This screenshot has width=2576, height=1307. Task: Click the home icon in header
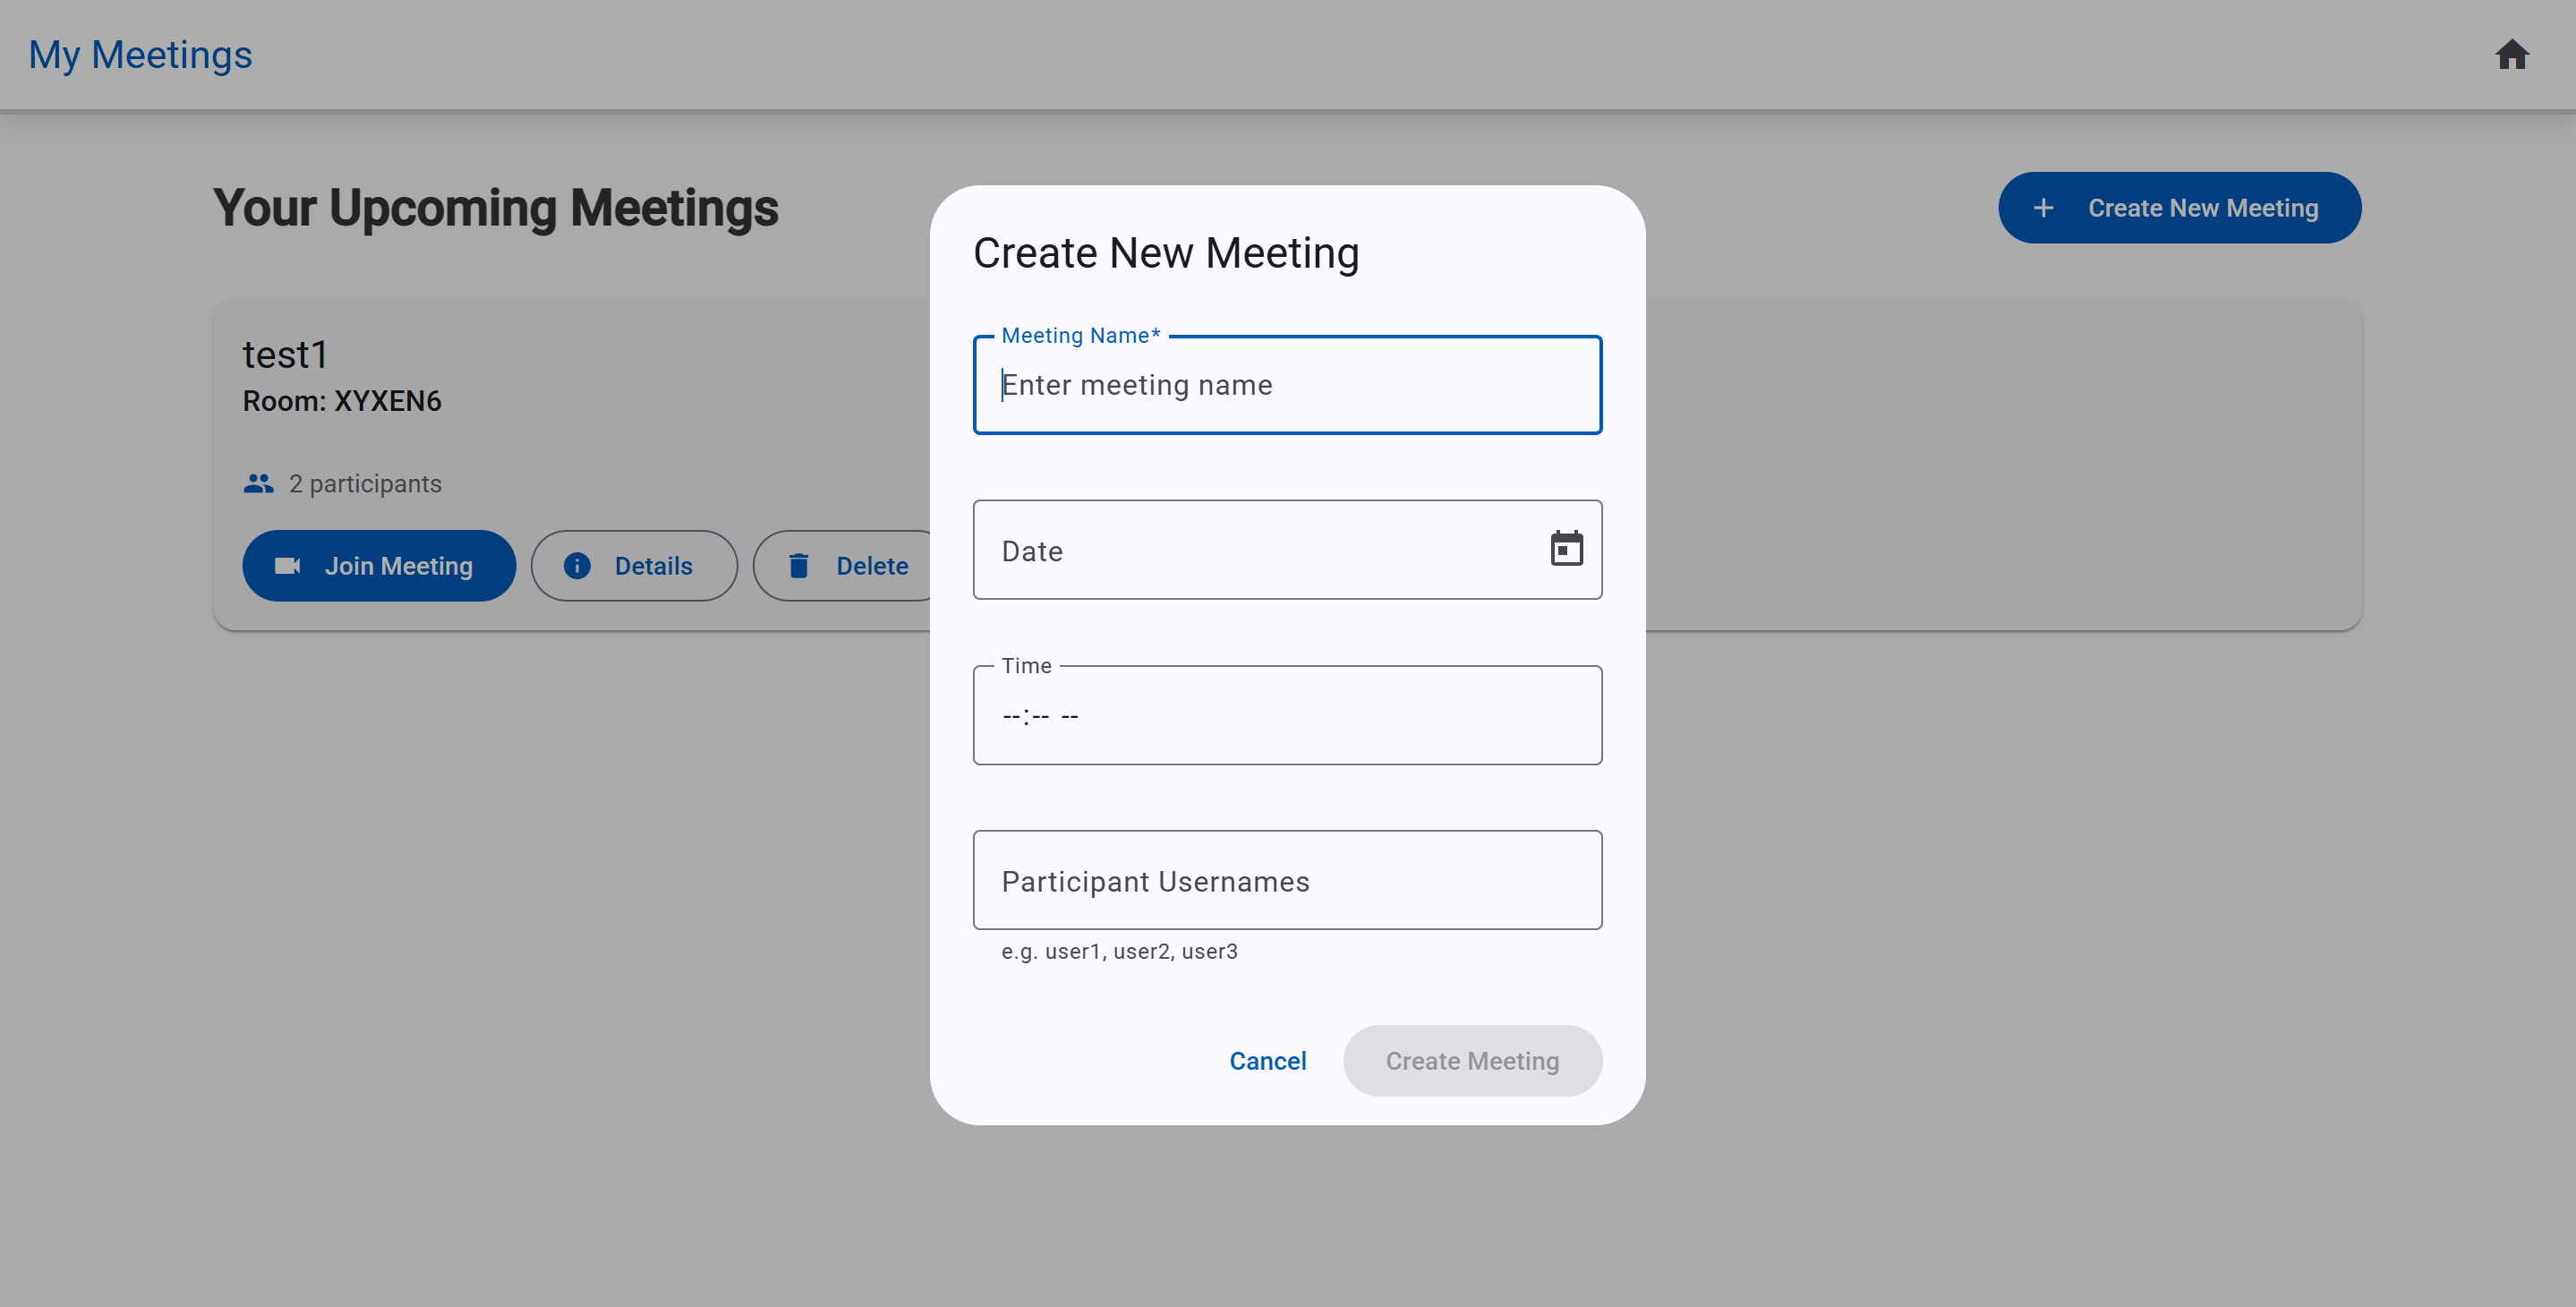tap(2511, 54)
